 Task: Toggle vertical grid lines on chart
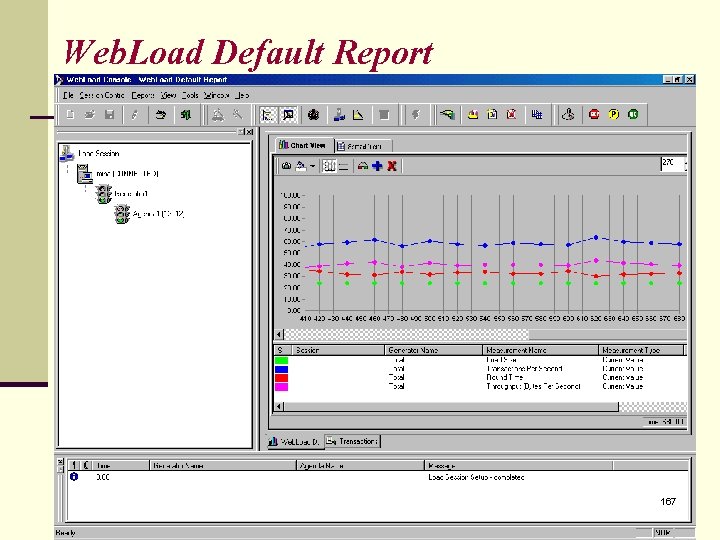click(x=329, y=166)
